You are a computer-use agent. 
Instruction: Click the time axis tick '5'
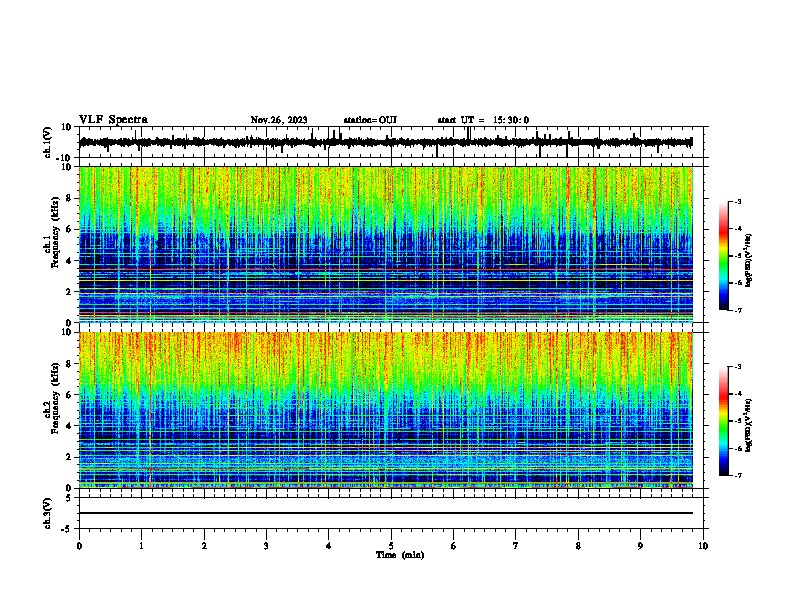click(391, 546)
